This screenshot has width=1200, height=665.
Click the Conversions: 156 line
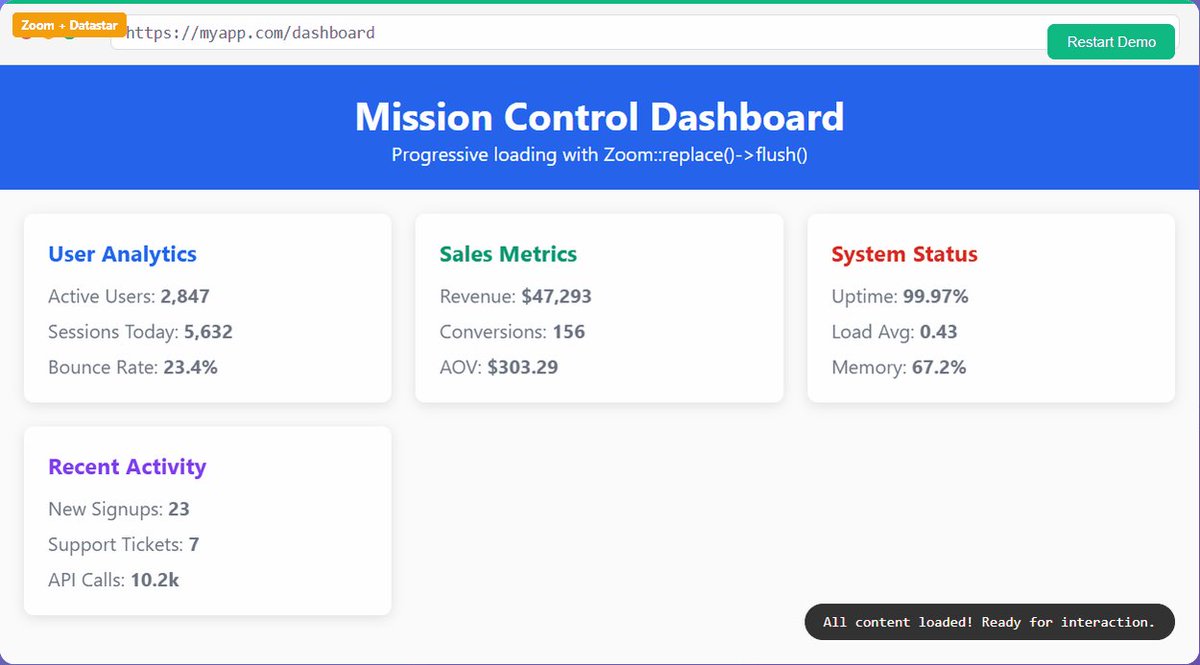(x=512, y=332)
